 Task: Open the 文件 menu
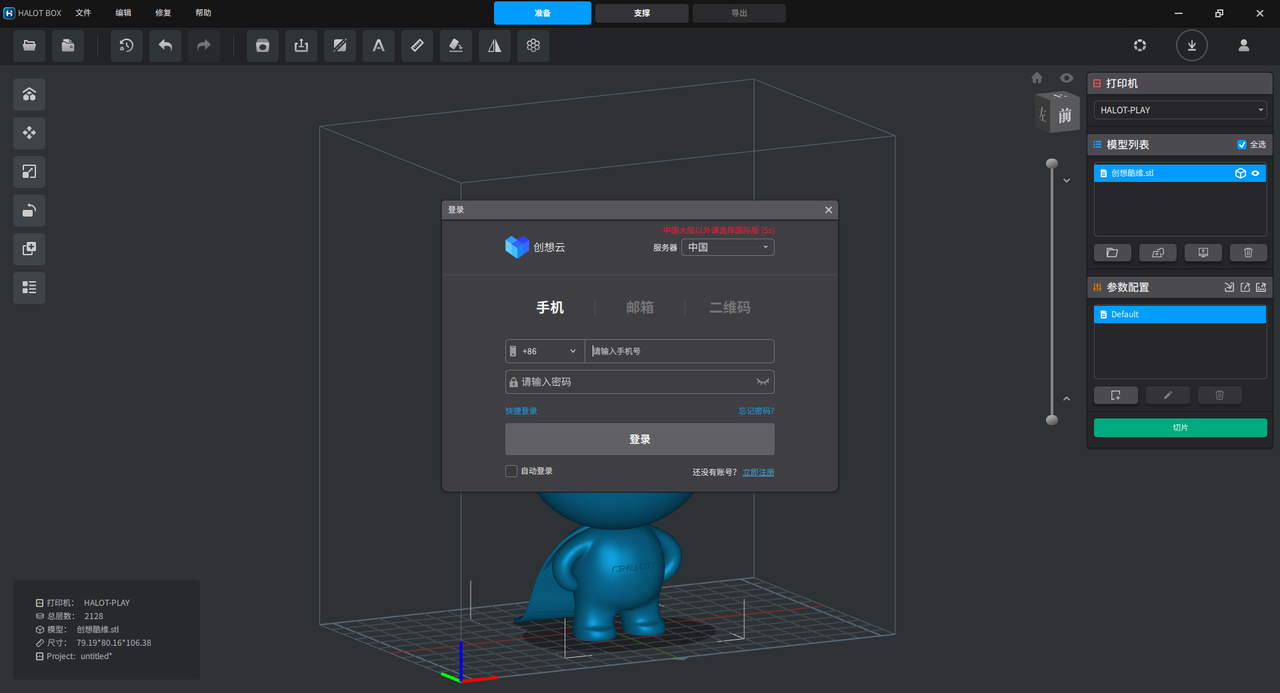tap(83, 13)
